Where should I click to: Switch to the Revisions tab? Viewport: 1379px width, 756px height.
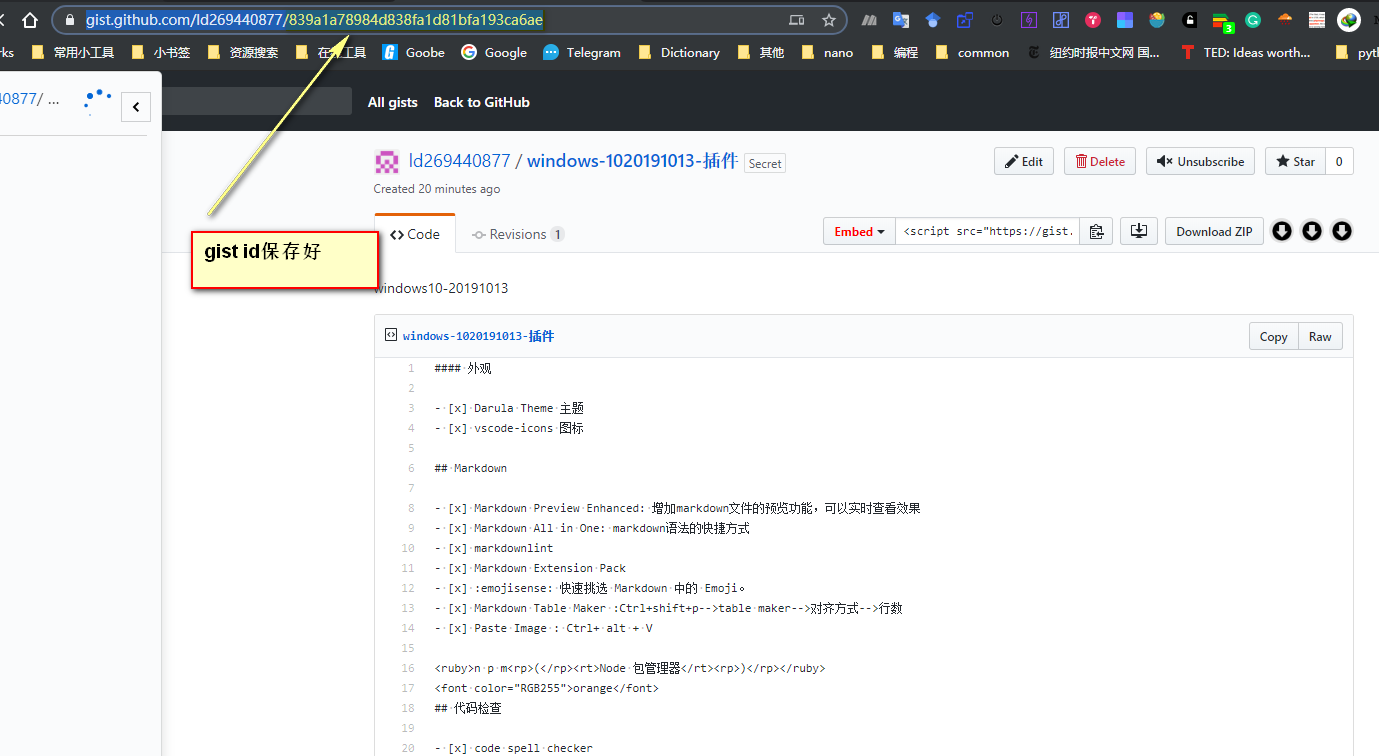(518, 234)
